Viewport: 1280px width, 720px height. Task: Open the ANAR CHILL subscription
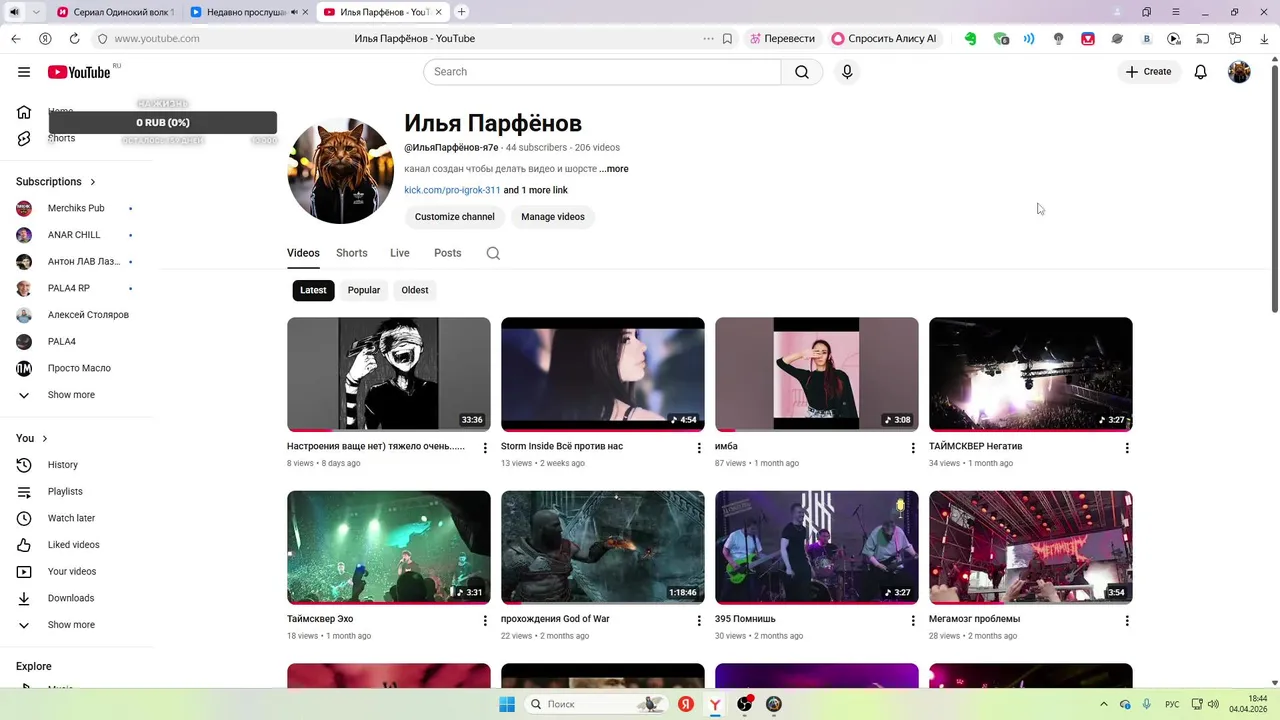pos(76,235)
